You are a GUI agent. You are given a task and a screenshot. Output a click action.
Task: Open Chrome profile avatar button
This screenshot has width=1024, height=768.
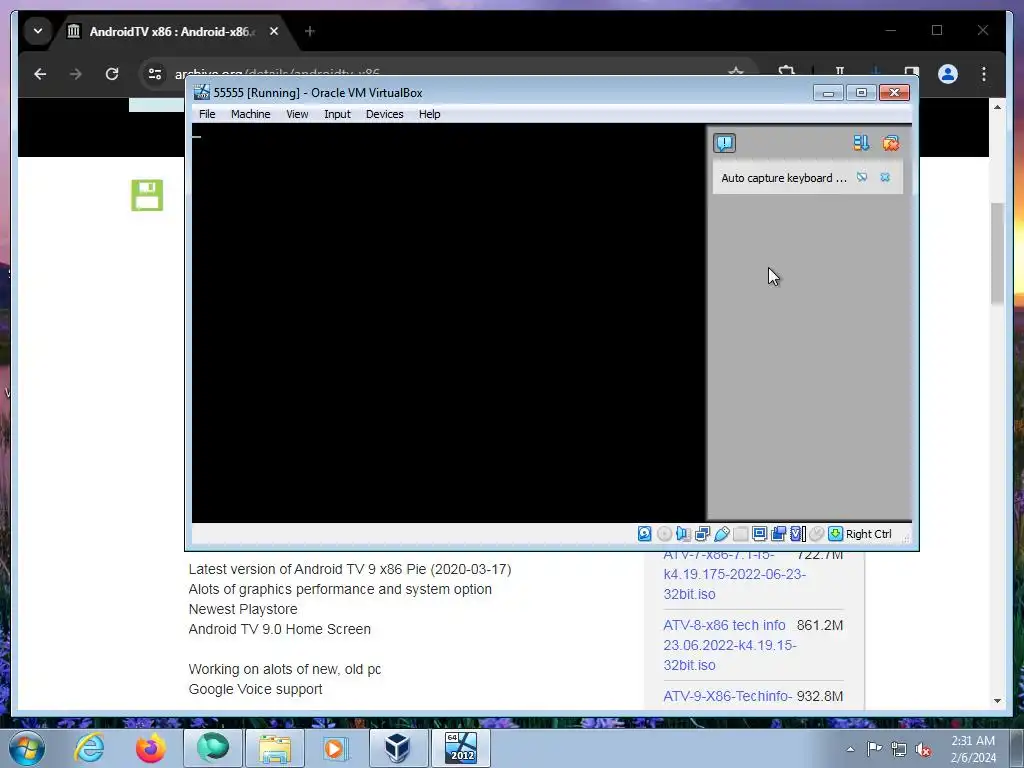948,74
